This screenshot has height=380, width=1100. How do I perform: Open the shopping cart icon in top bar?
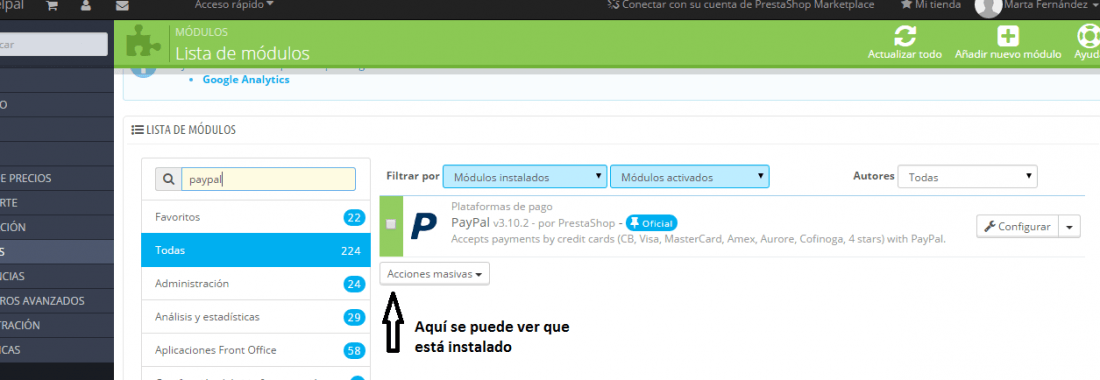(x=52, y=6)
